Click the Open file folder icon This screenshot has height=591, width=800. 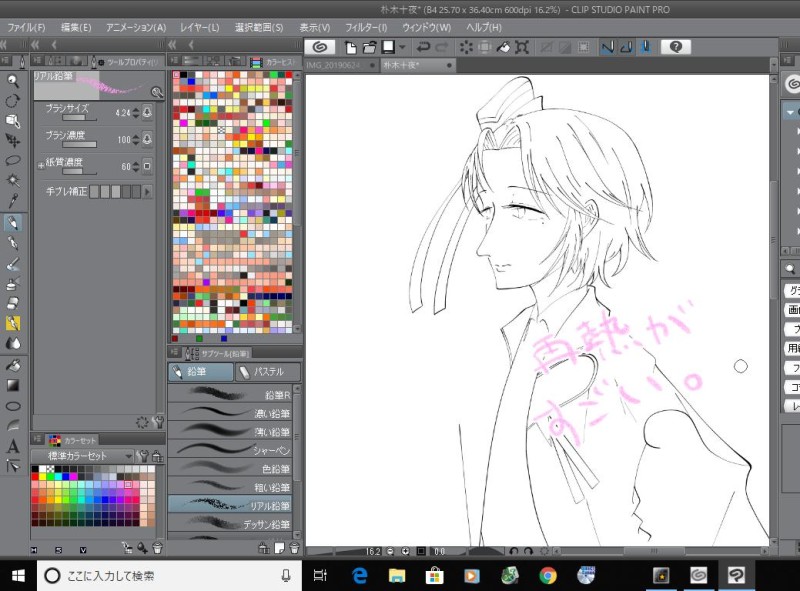click(x=369, y=47)
